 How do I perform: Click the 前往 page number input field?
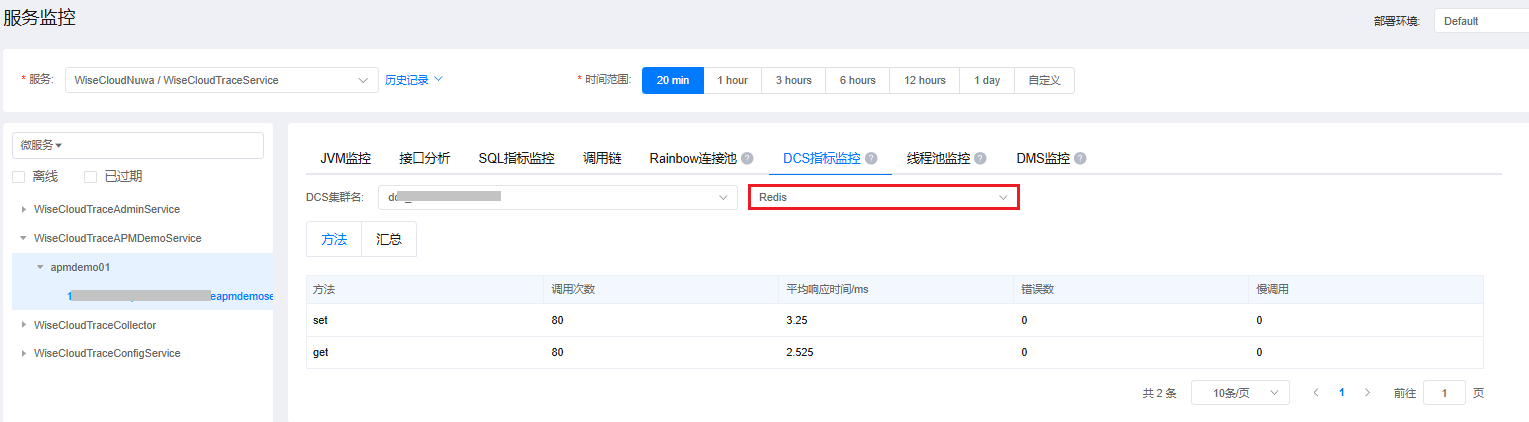pyautogui.click(x=1443, y=393)
